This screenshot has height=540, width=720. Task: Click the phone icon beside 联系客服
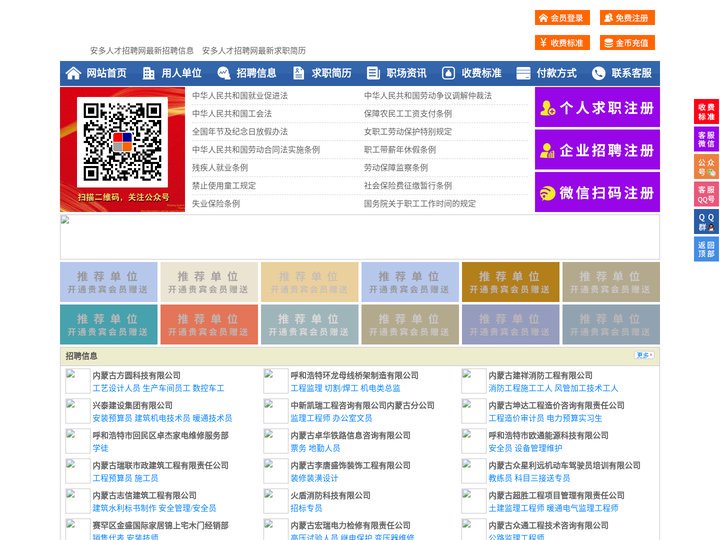click(x=598, y=73)
